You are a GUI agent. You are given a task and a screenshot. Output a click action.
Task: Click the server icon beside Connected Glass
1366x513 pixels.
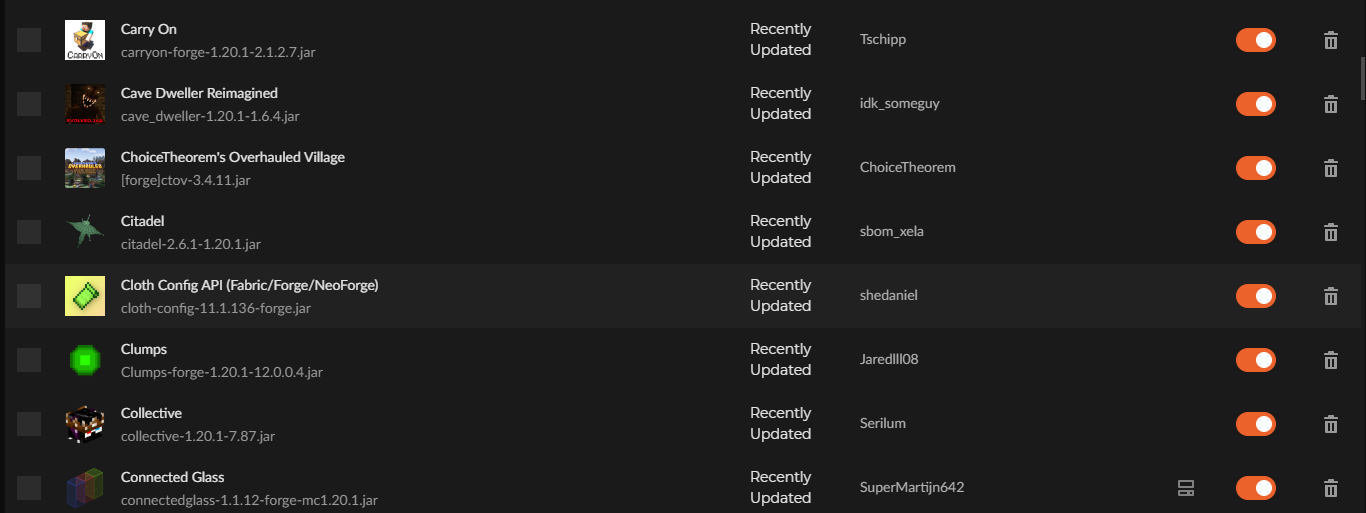pyautogui.click(x=1186, y=488)
